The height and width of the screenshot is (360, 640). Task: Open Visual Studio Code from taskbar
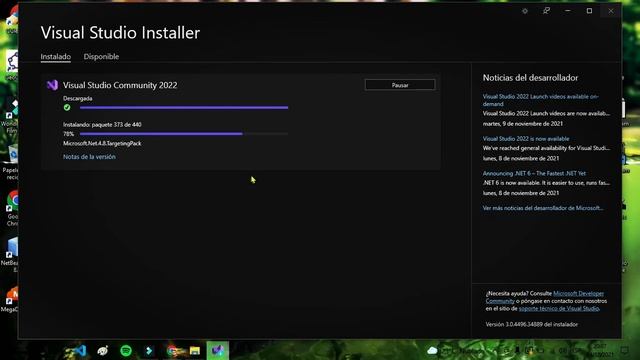[80, 351]
